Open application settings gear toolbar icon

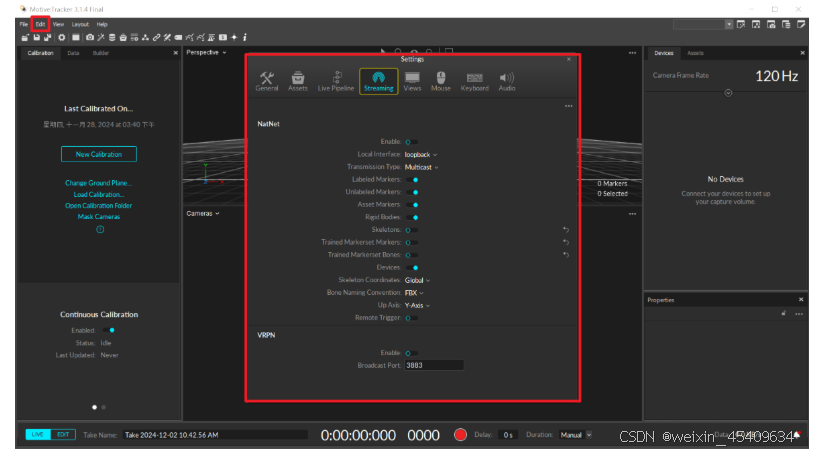pos(61,37)
